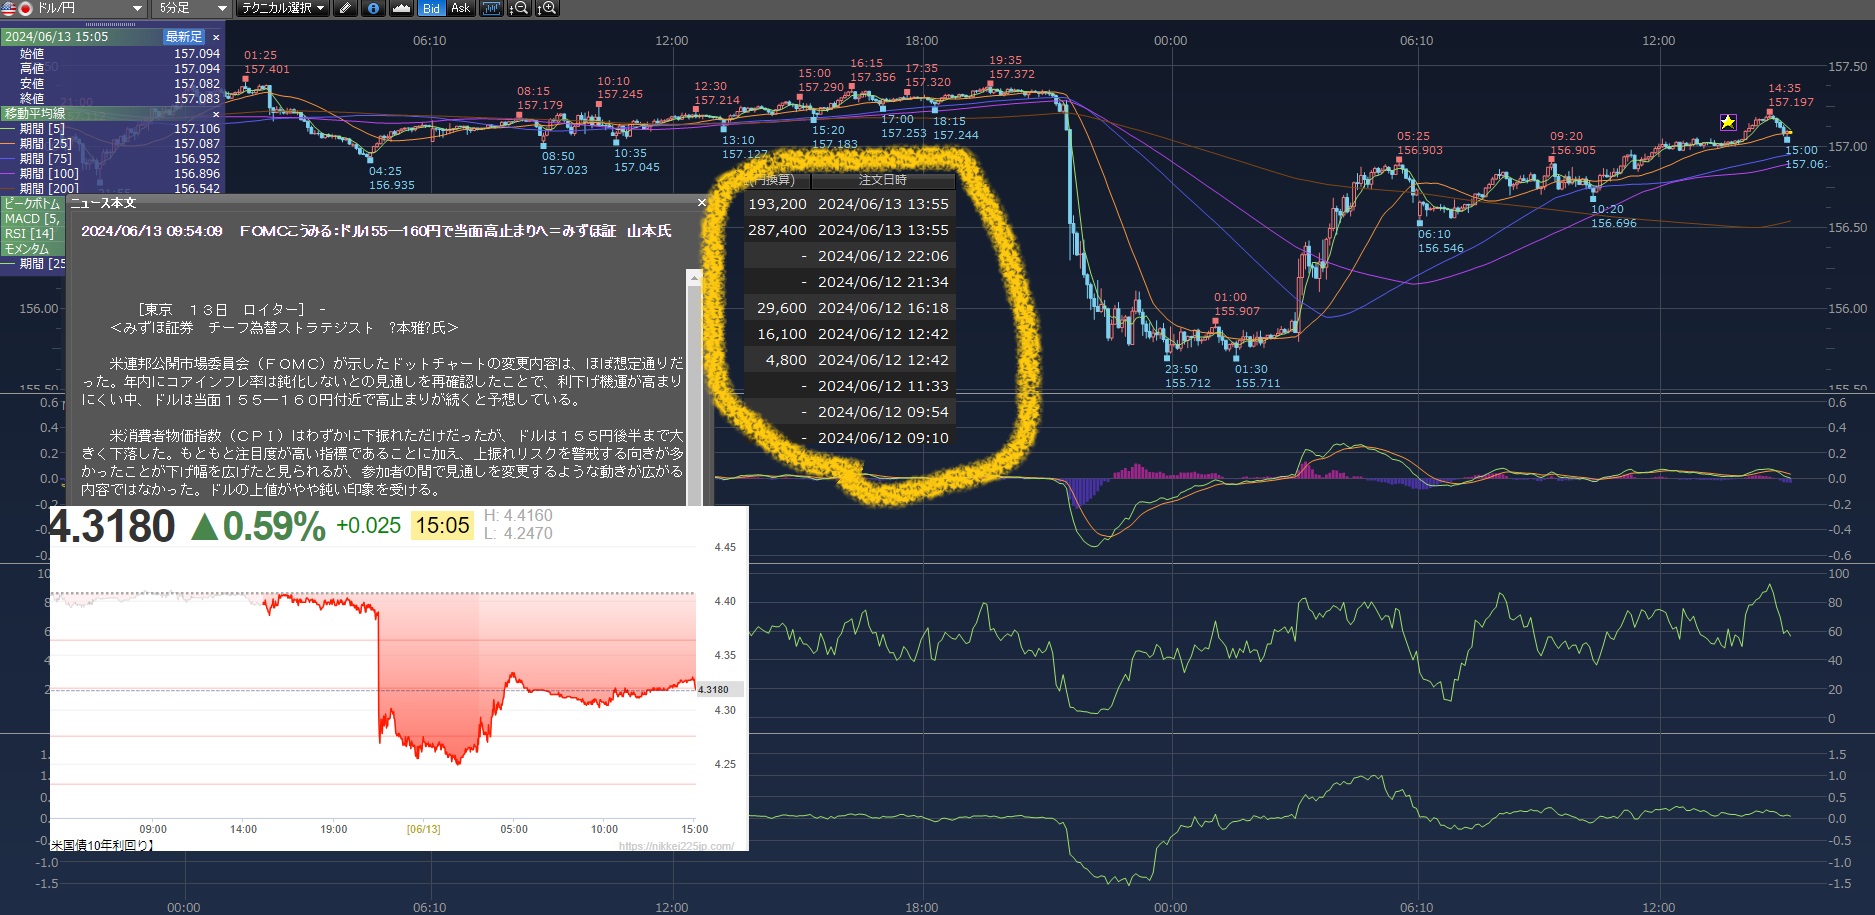The image size is (1875, 915).
Task: Switch price display to Ask
Action: 460,8
